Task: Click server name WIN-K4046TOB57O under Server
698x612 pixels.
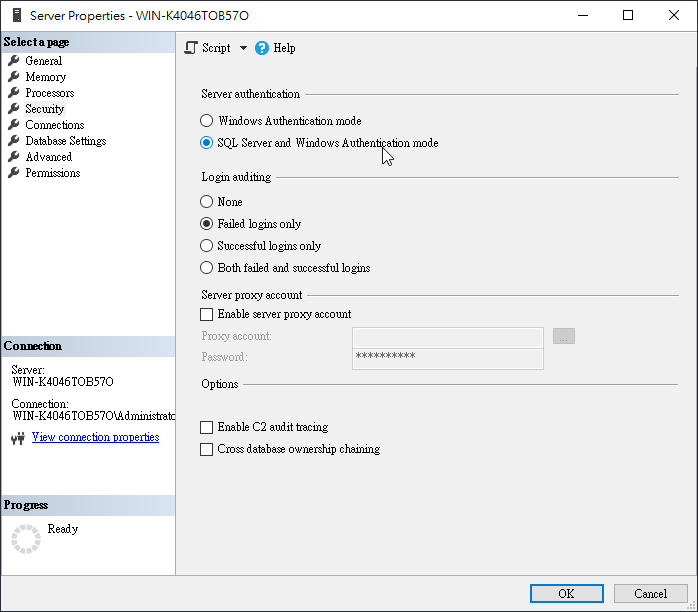Action: pyautogui.click(x=63, y=382)
